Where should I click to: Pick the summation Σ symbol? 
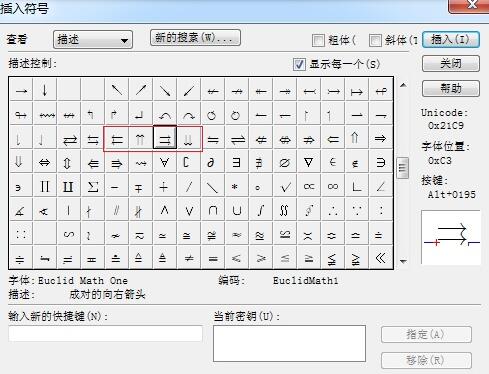pyautogui.click(x=93, y=186)
